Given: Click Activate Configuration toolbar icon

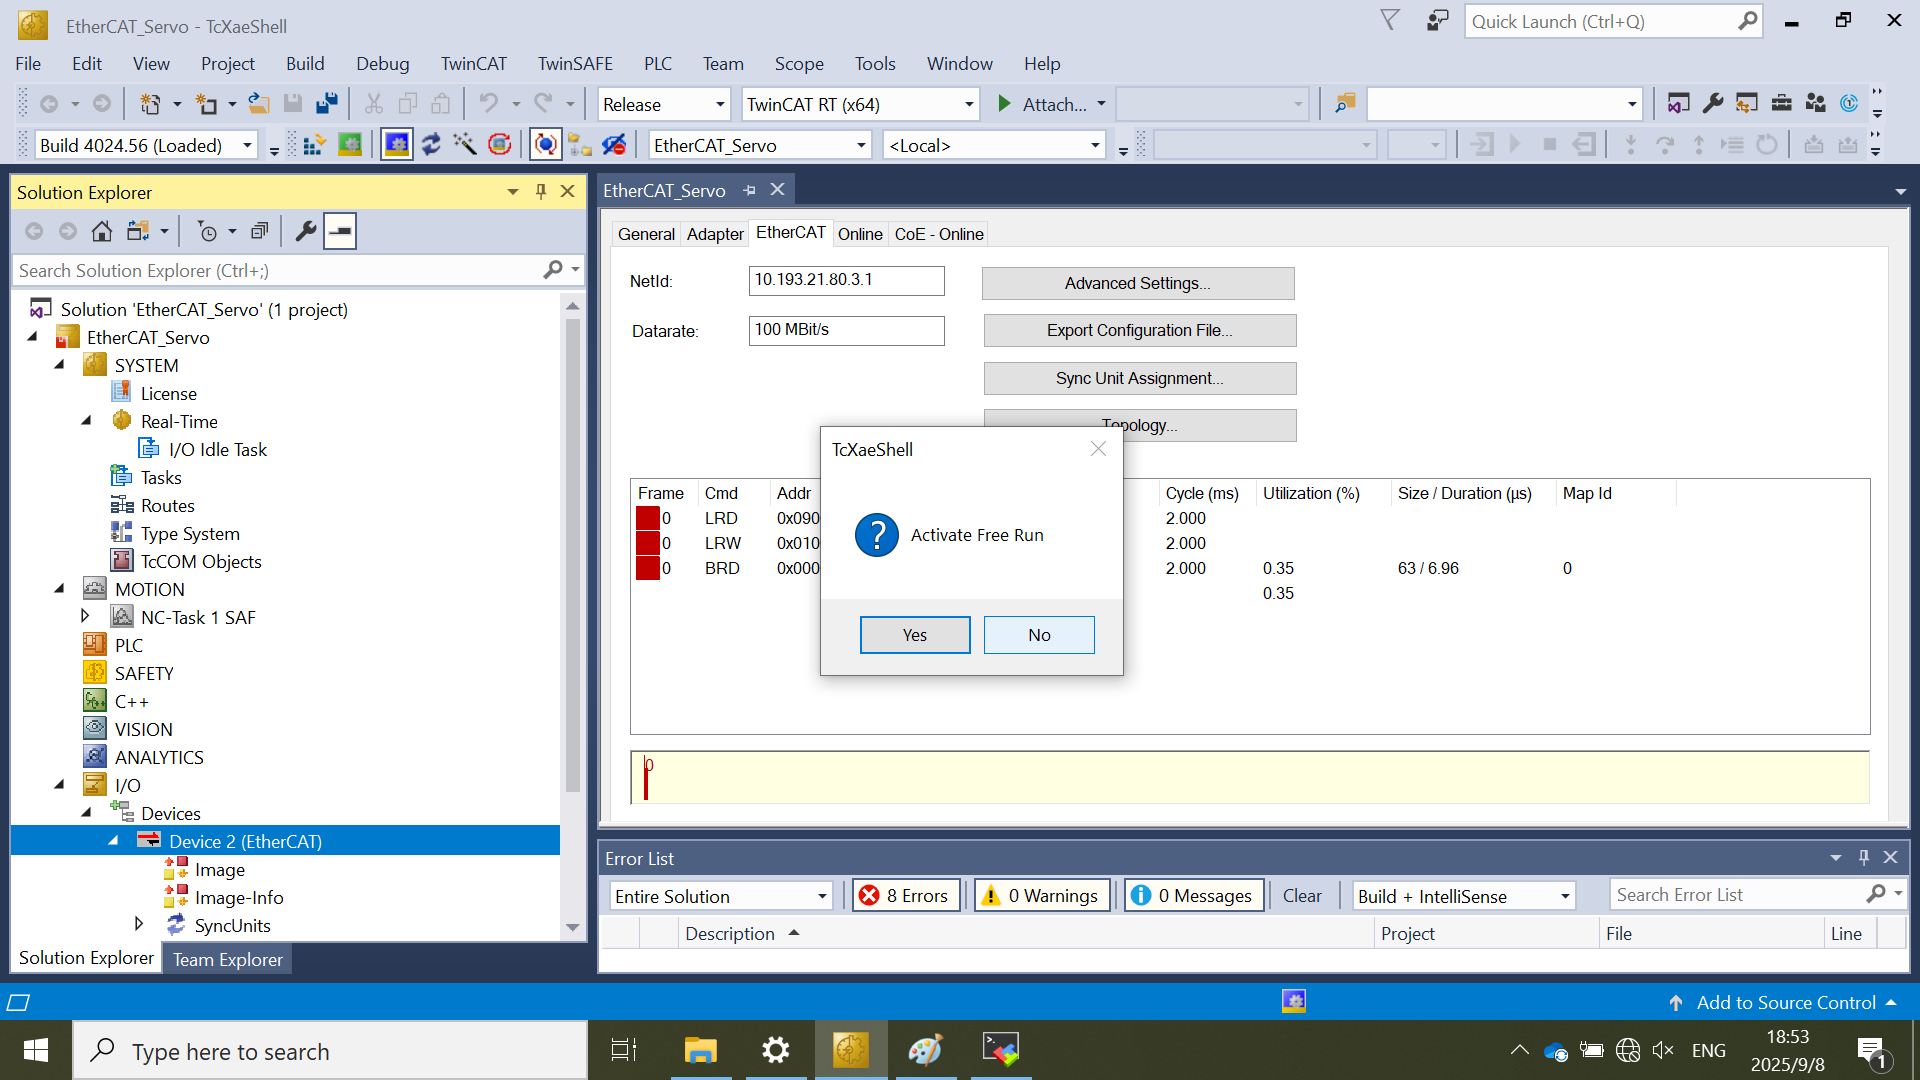Looking at the screenshot, I should 313,146.
